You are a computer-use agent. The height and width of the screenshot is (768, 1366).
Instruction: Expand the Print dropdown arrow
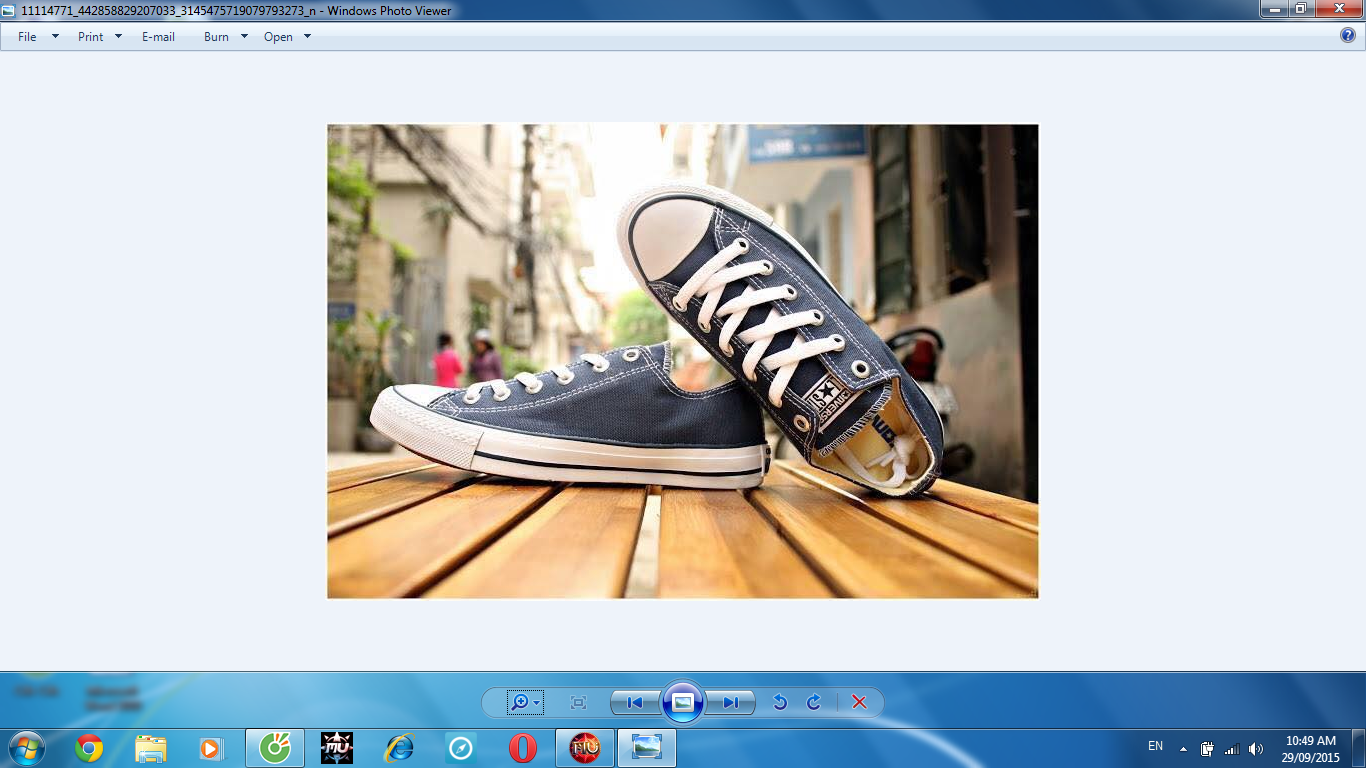coord(118,36)
